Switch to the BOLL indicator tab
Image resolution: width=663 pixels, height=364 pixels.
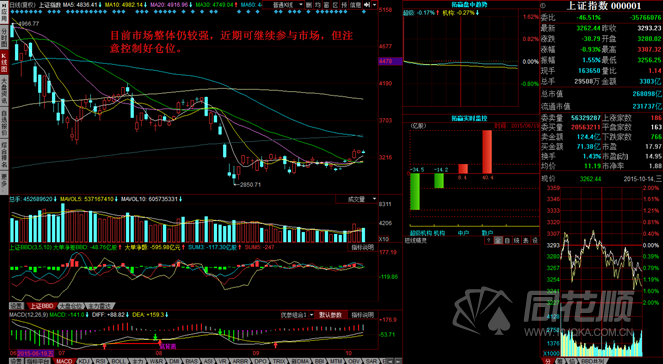pyautogui.click(x=119, y=361)
